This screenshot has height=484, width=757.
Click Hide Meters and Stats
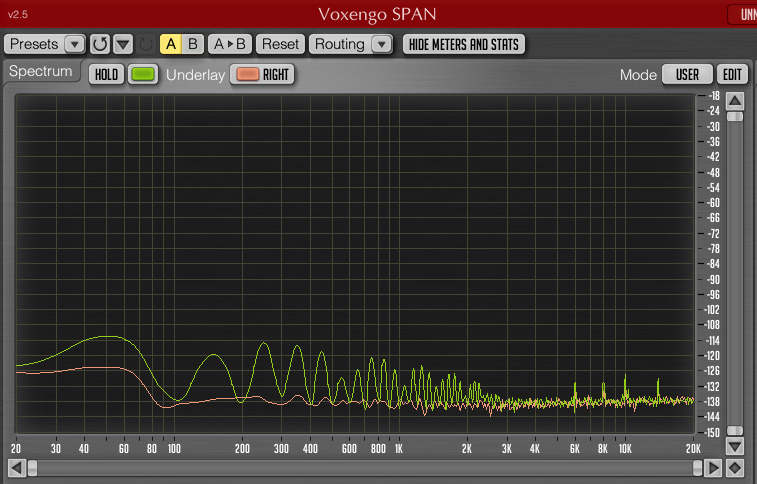pos(464,44)
